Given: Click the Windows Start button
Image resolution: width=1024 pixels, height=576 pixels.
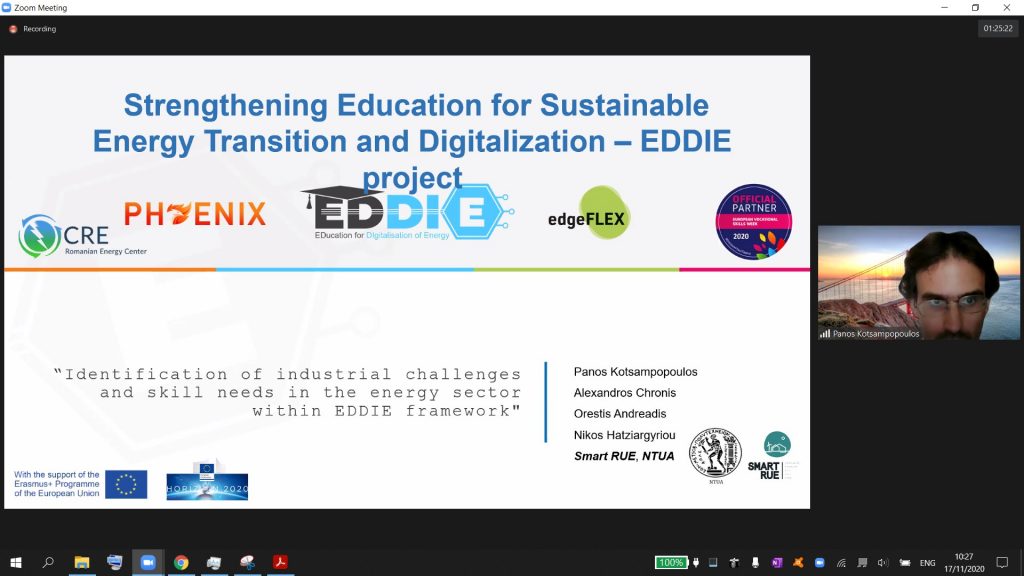Looking at the screenshot, I should 15,563.
